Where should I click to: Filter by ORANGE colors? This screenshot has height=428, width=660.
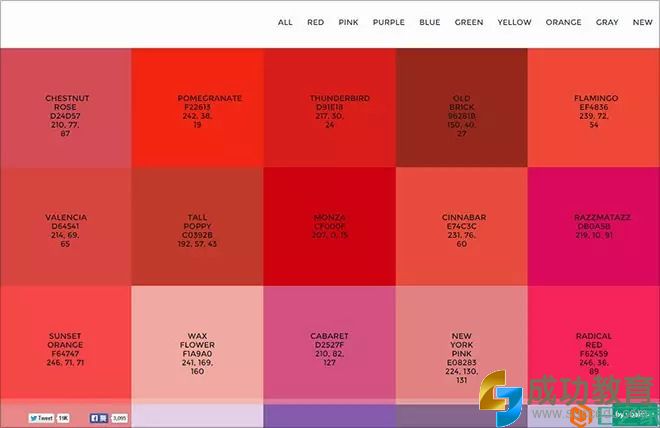[x=563, y=22]
